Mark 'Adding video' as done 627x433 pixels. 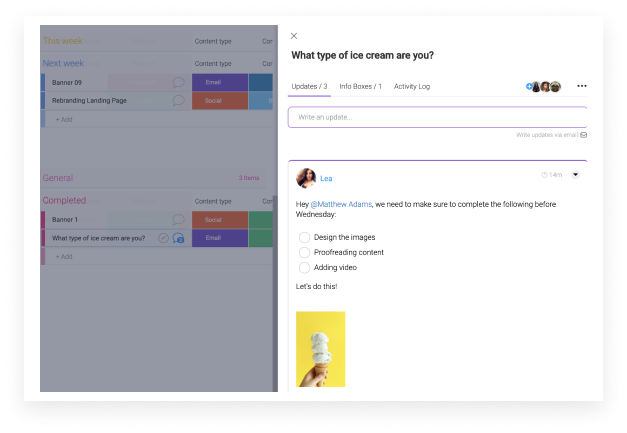[x=304, y=267]
